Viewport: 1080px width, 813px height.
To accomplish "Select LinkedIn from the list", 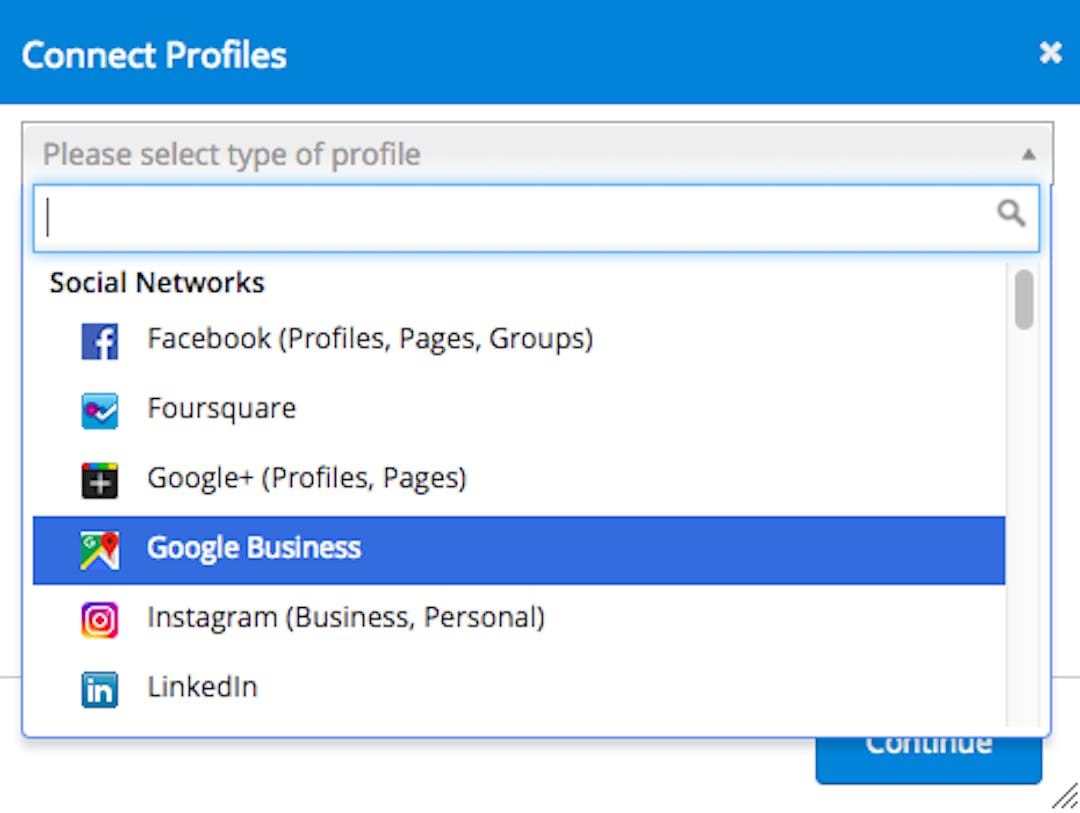I will point(519,689).
